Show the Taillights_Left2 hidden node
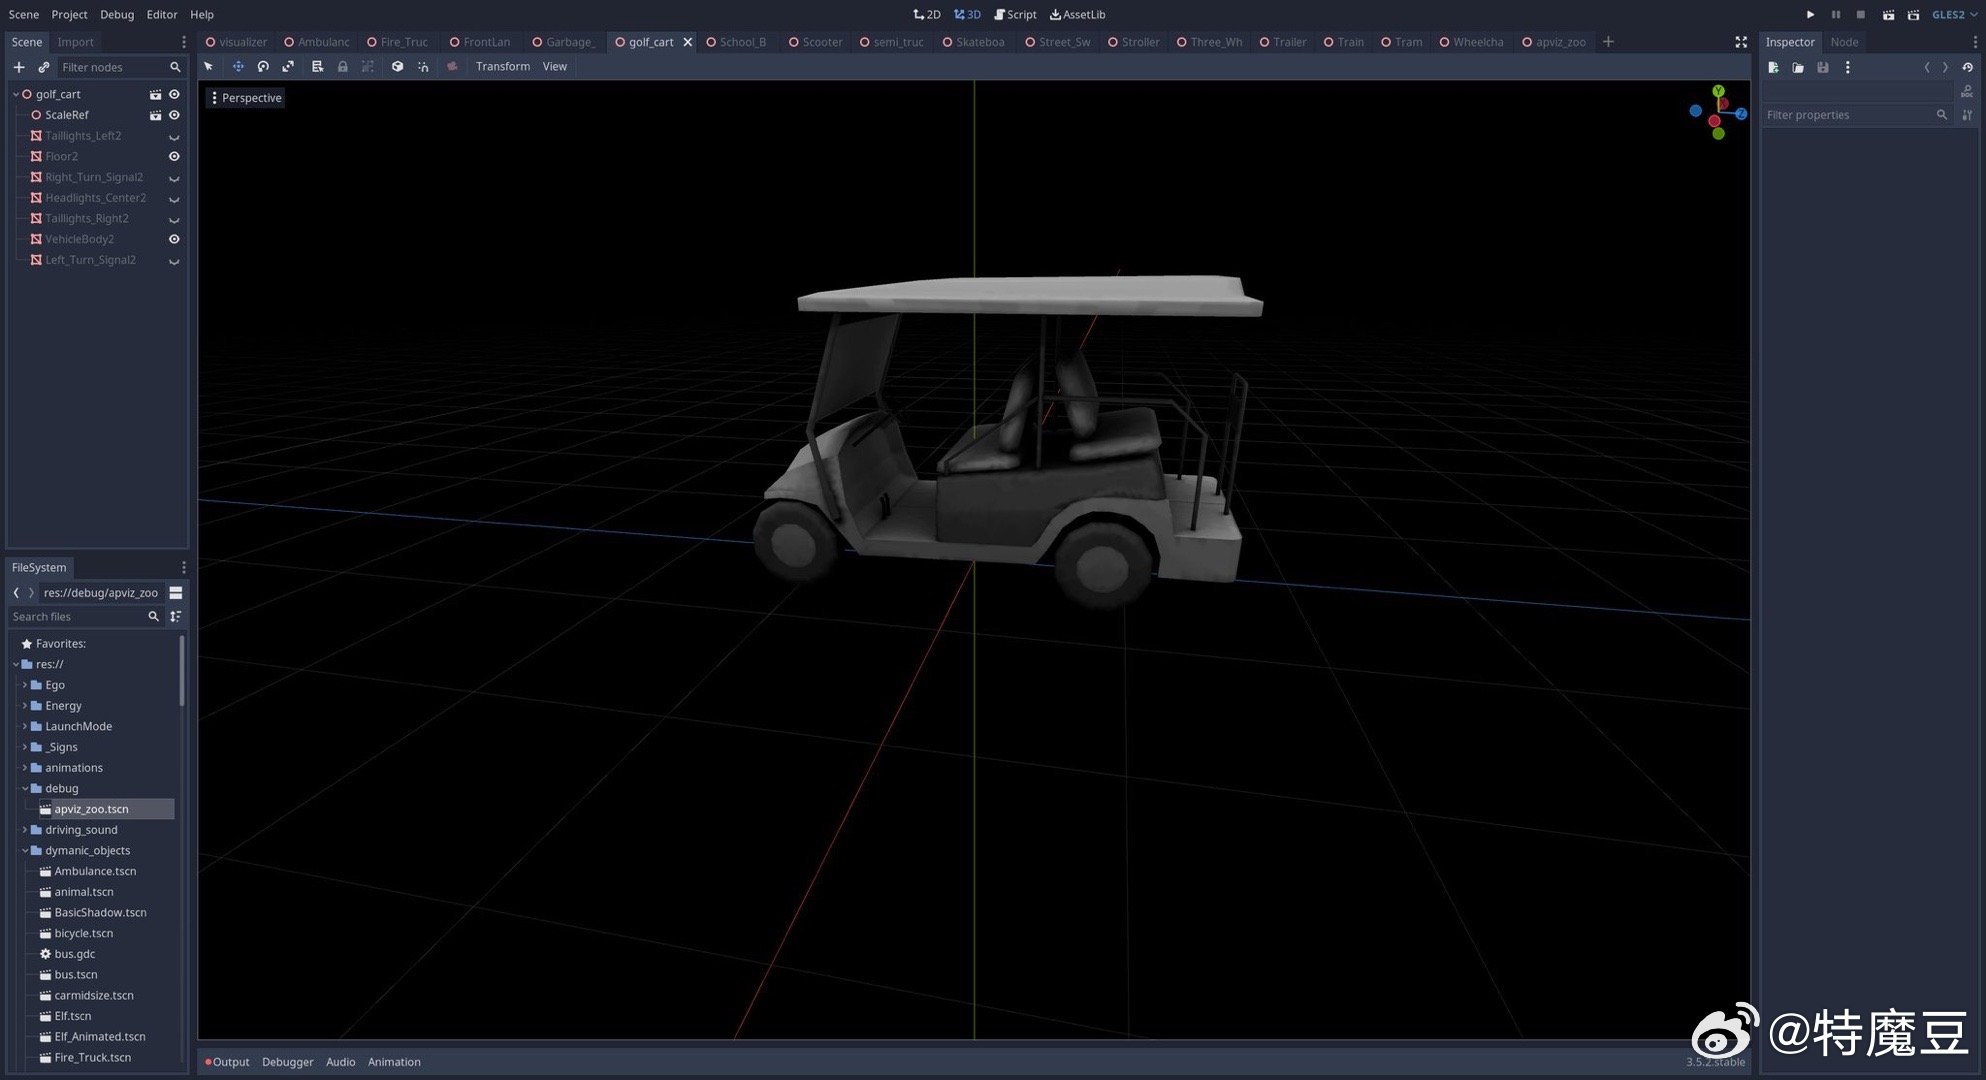Image resolution: width=1986 pixels, height=1080 pixels. coord(174,137)
